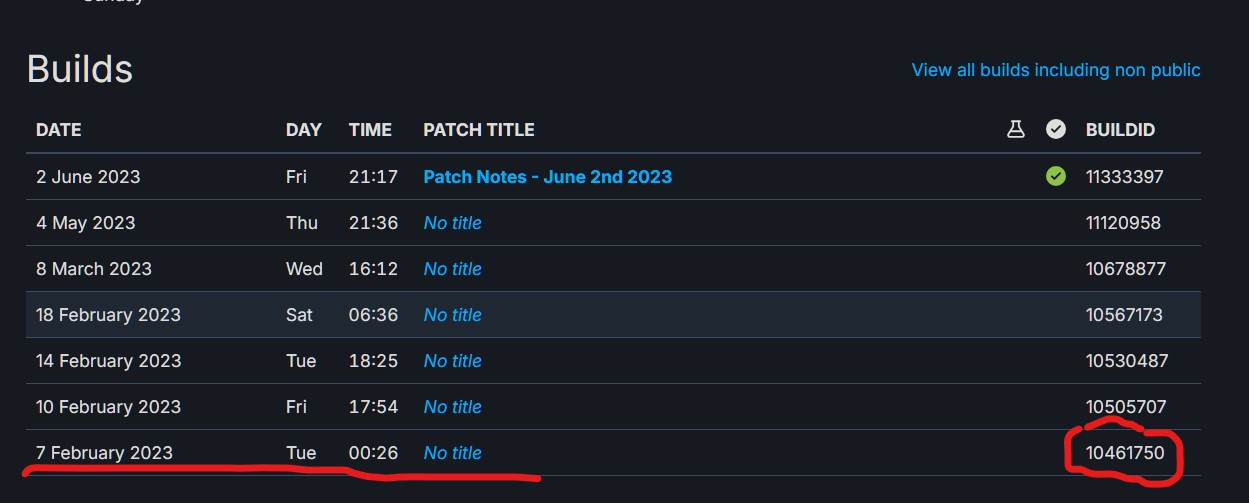Click the BUILDID column header
The image size is (1249, 503).
pos(1120,130)
